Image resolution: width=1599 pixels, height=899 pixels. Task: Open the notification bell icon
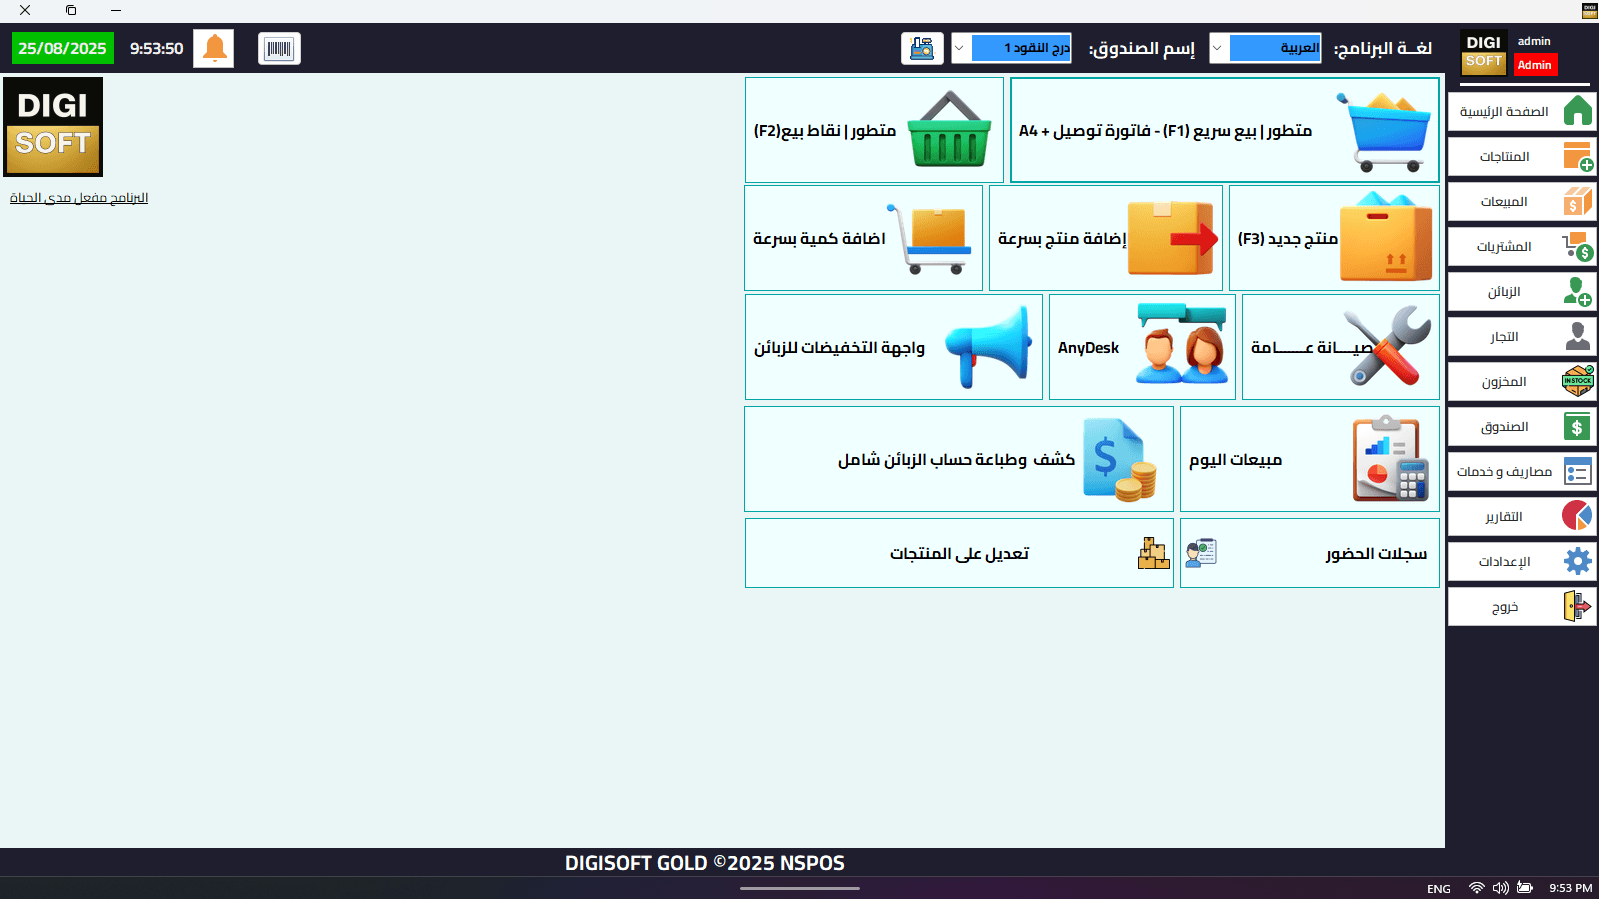[x=214, y=48]
